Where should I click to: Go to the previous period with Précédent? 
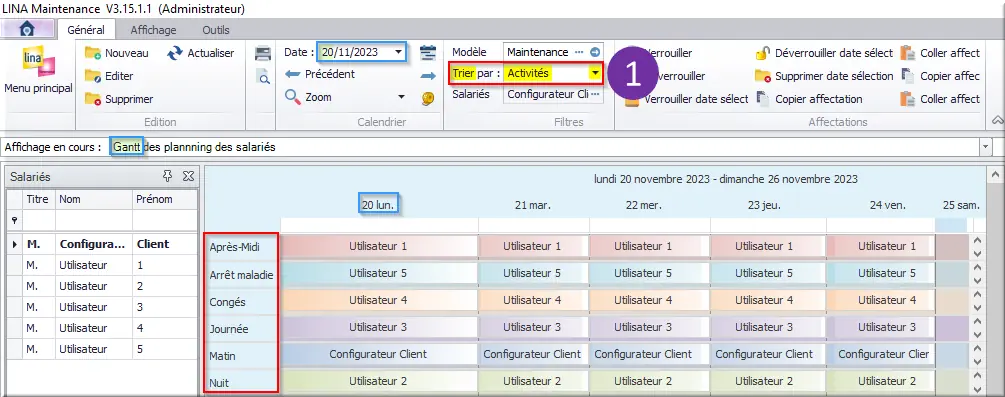tap(320, 74)
